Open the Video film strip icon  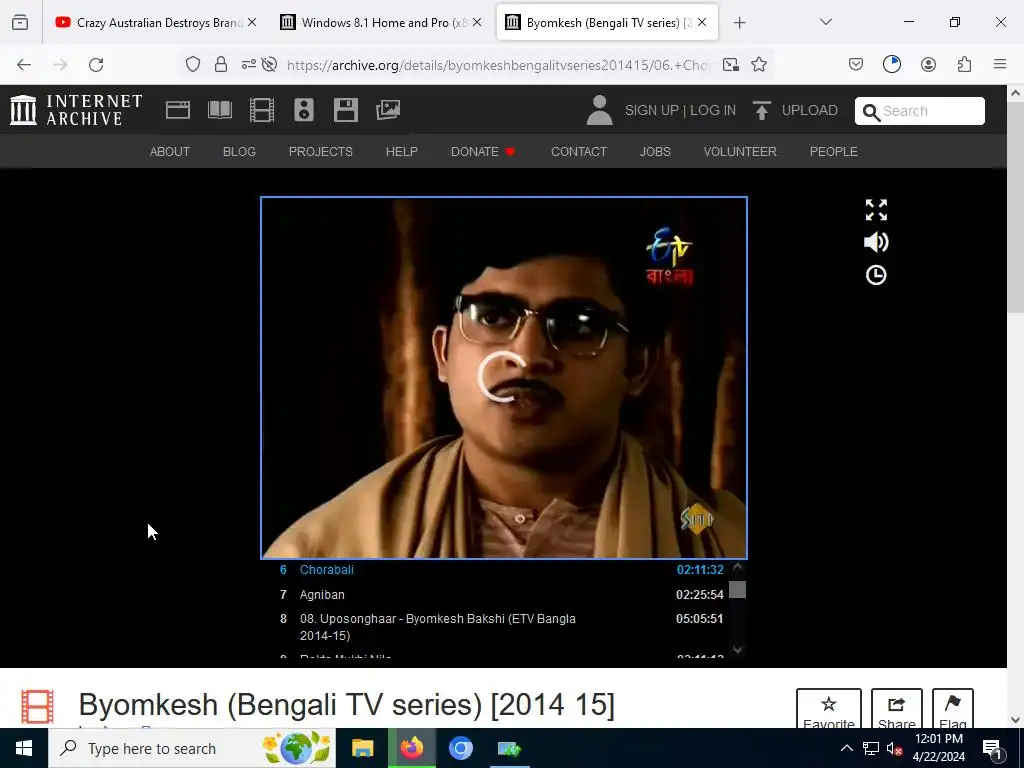[x=262, y=110]
